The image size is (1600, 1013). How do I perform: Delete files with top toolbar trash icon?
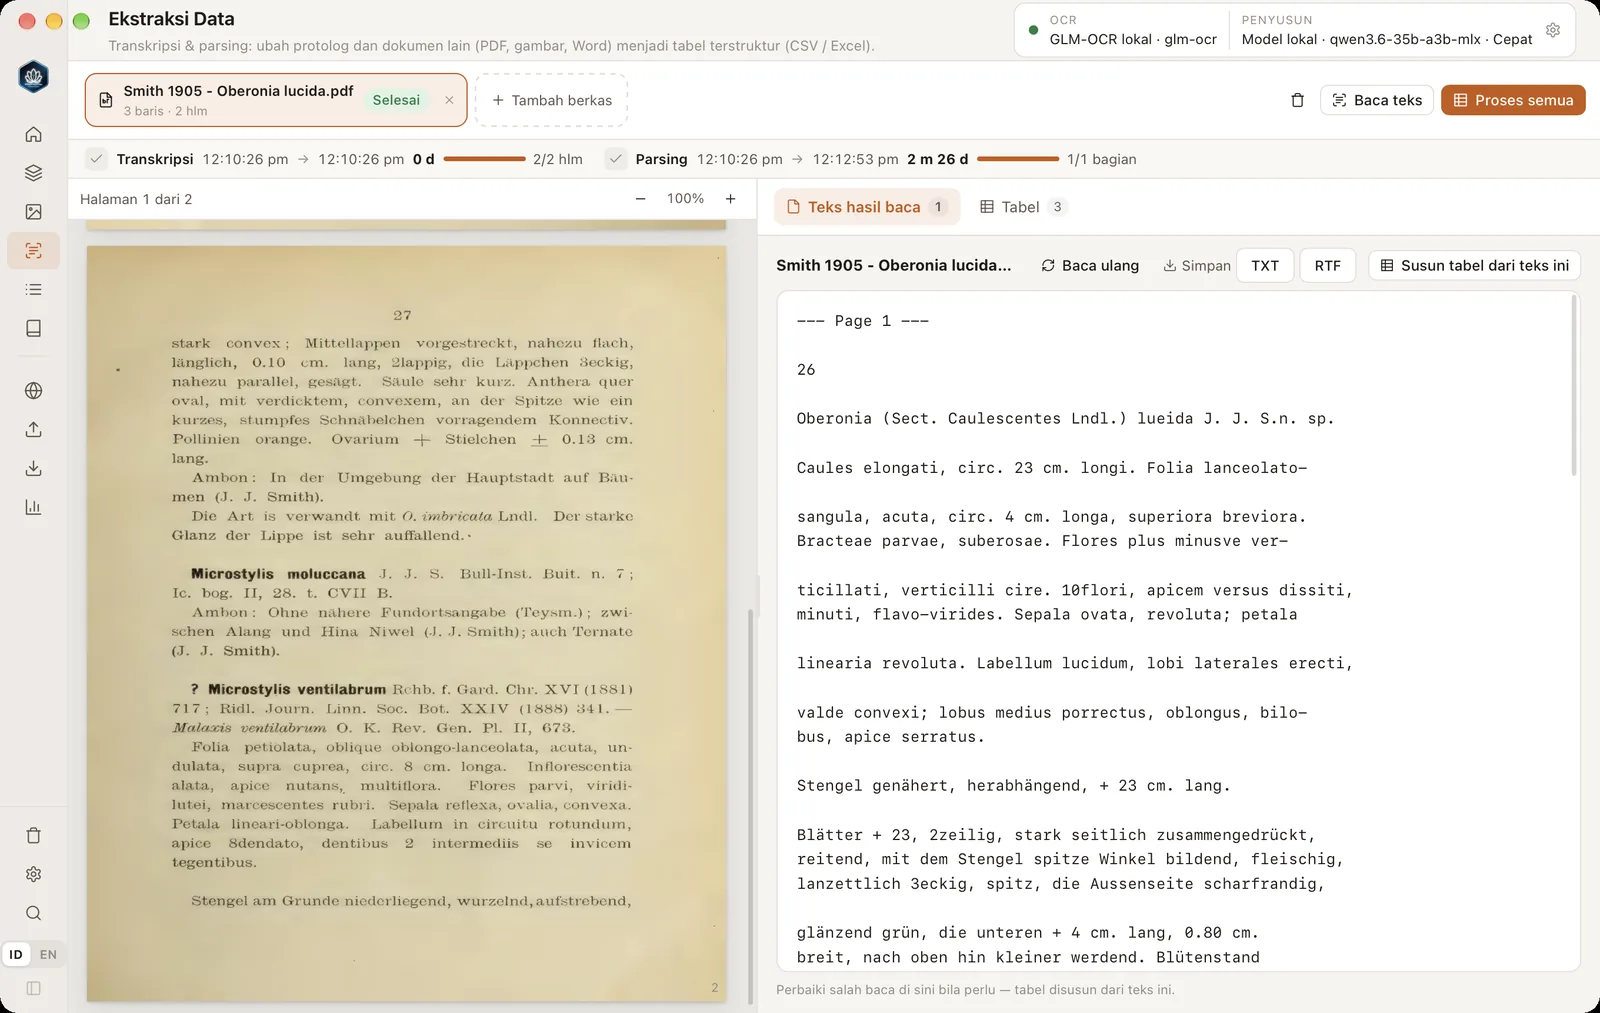(x=1297, y=100)
